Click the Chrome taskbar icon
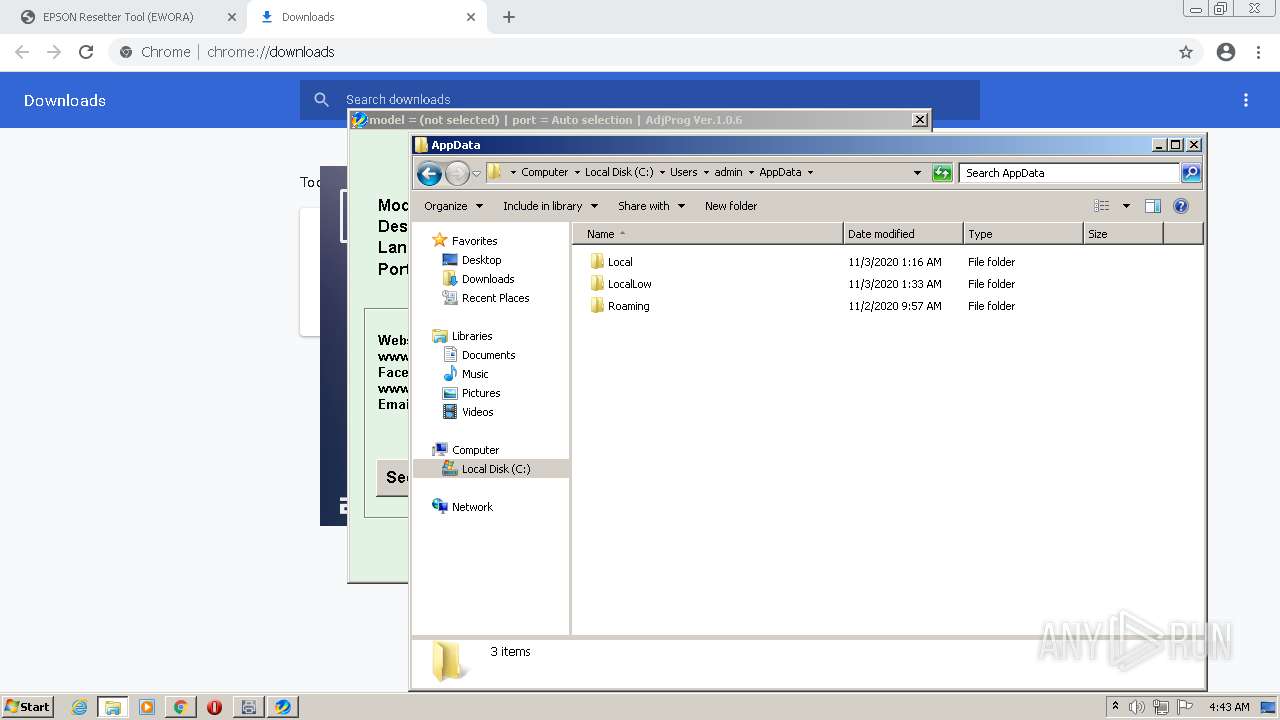Screen dimensions: 1280x720 pyautogui.click(x=181, y=707)
